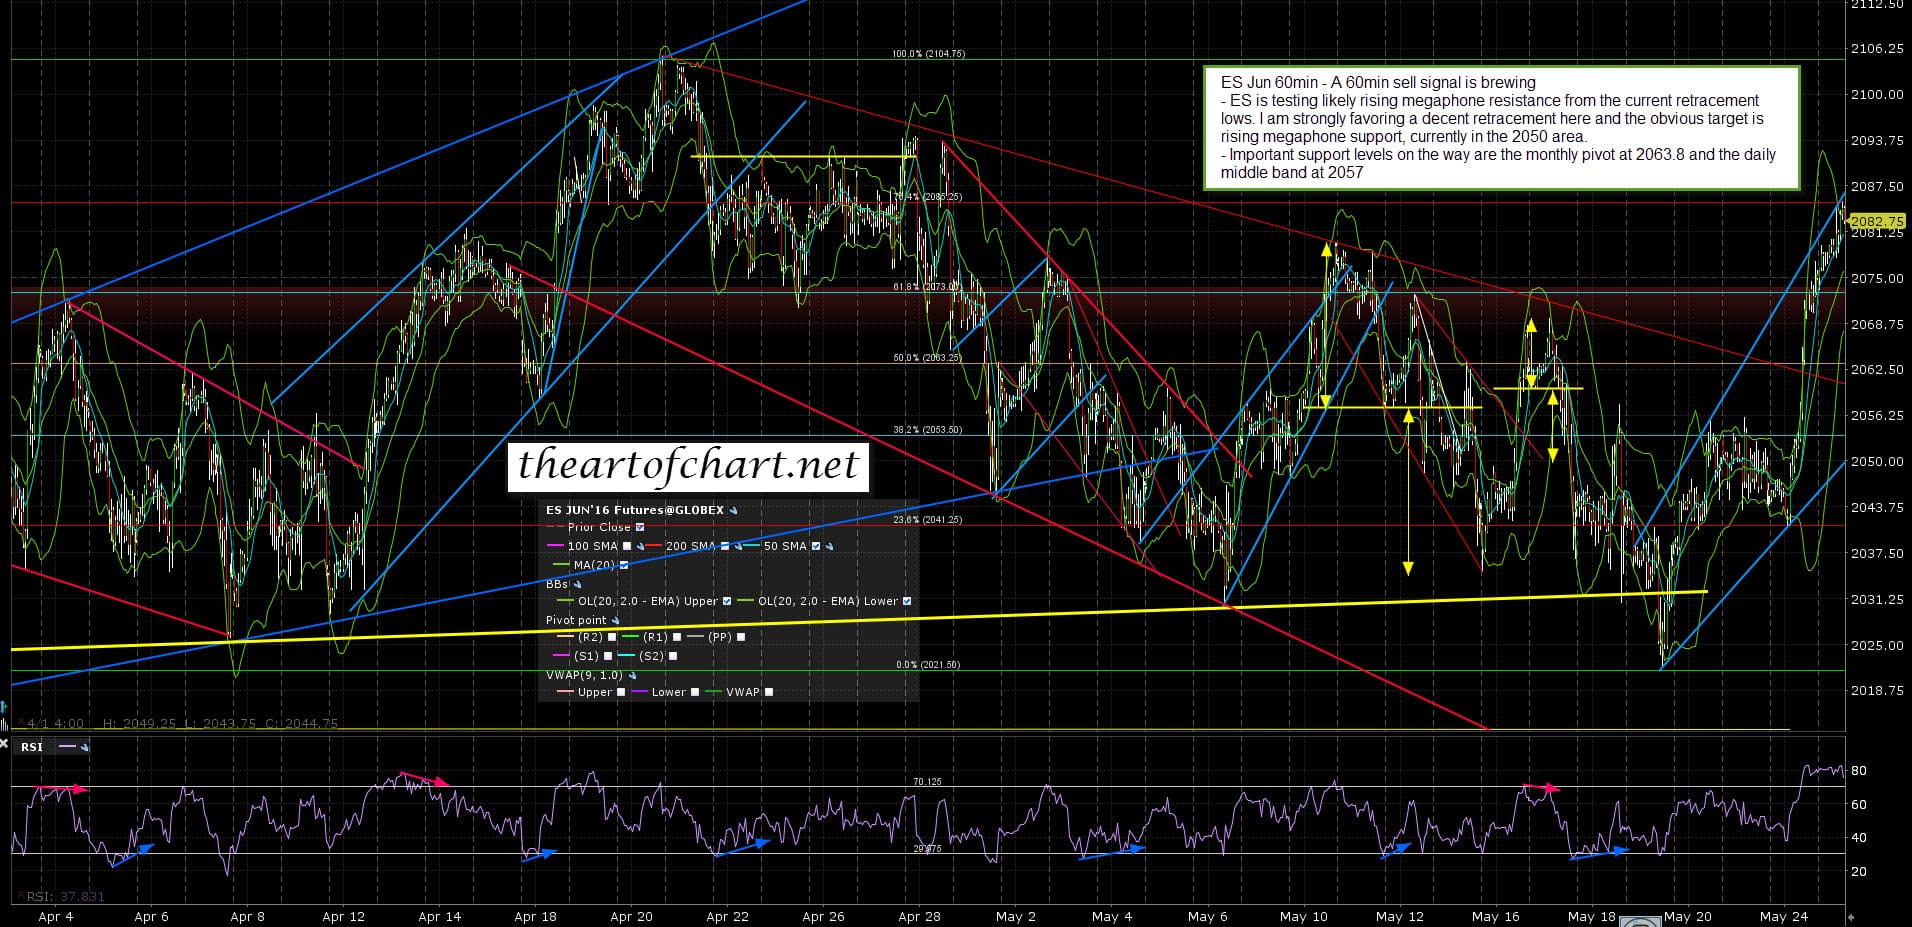The width and height of the screenshot is (1912, 927).
Task: Click wrench icon next to 100 SMA
Action: (x=641, y=546)
